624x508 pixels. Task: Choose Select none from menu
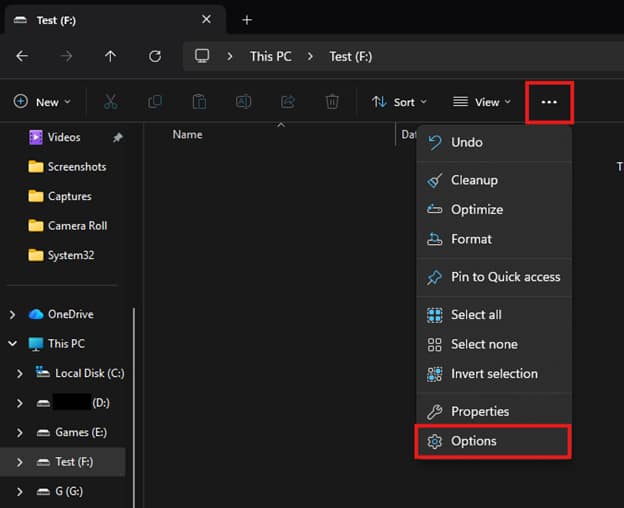[493, 344]
